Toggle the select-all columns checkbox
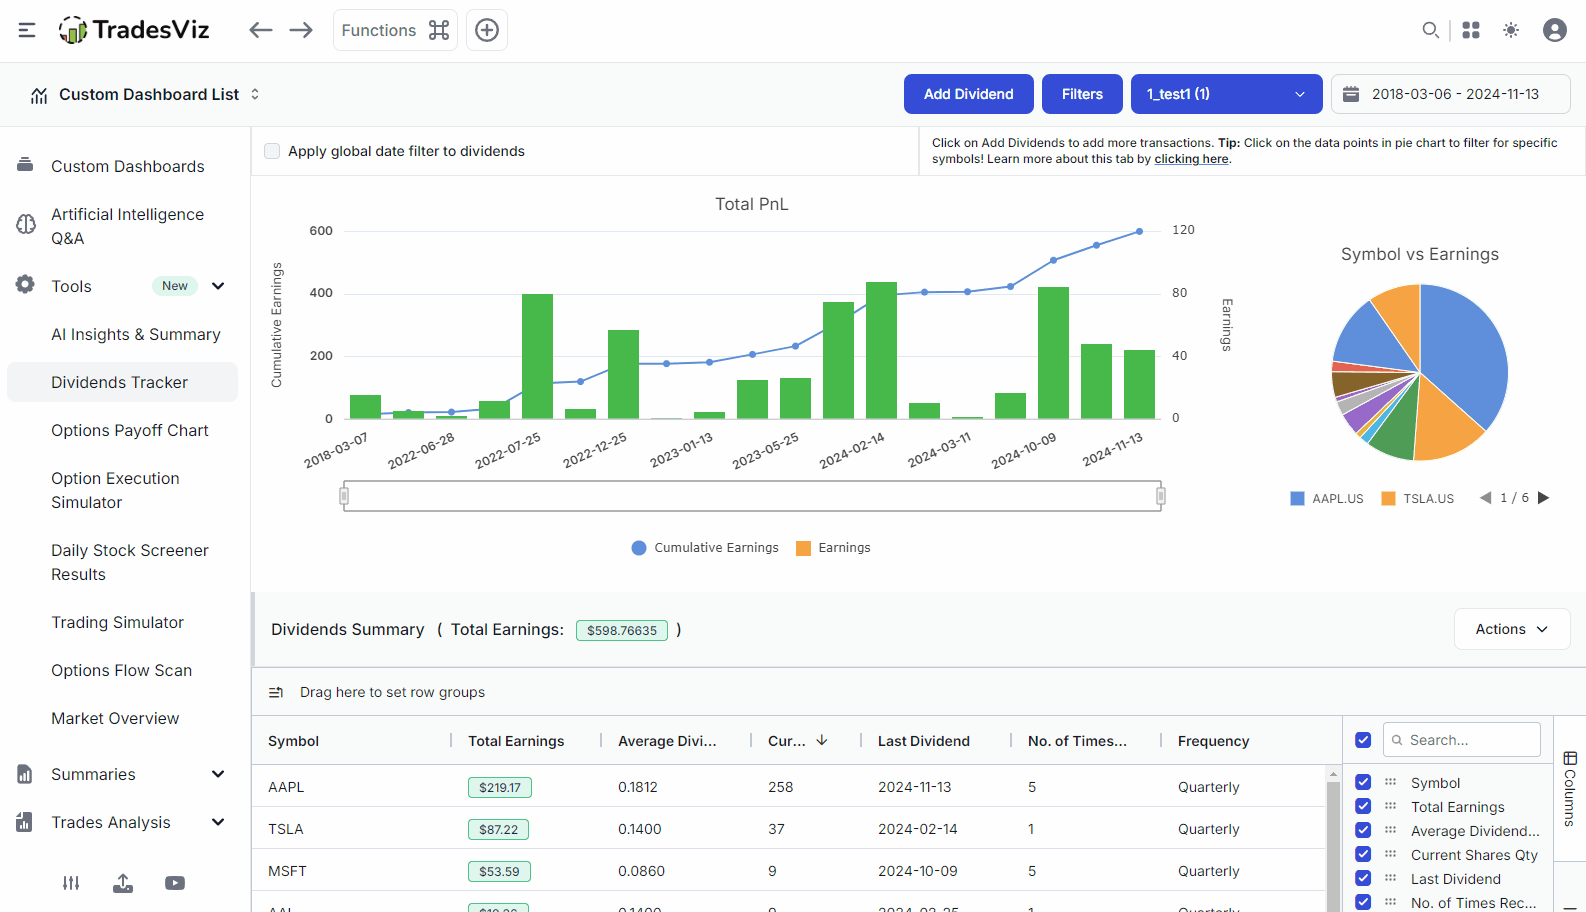Image resolution: width=1586 pixels, height=912 pixels. (1363, 740)
